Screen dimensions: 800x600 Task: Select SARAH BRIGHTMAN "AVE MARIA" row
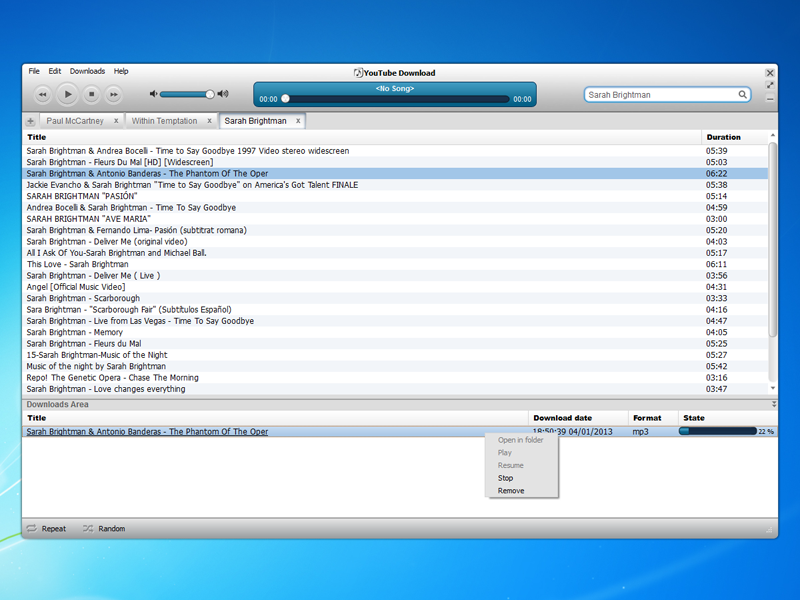395,219
